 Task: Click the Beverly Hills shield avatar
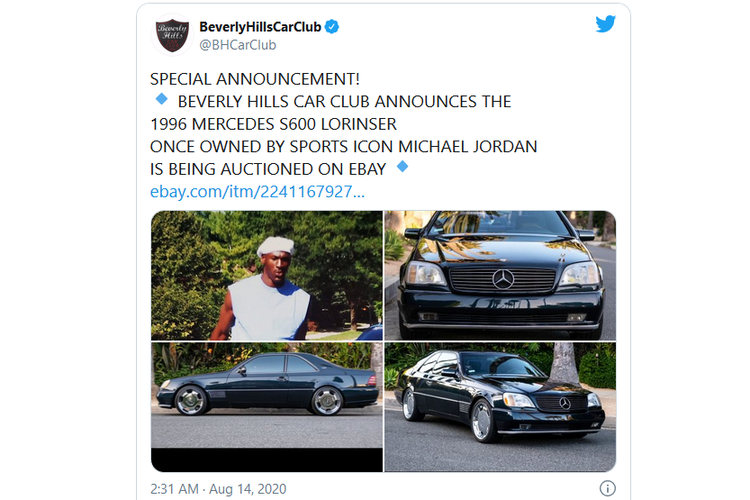173,35
